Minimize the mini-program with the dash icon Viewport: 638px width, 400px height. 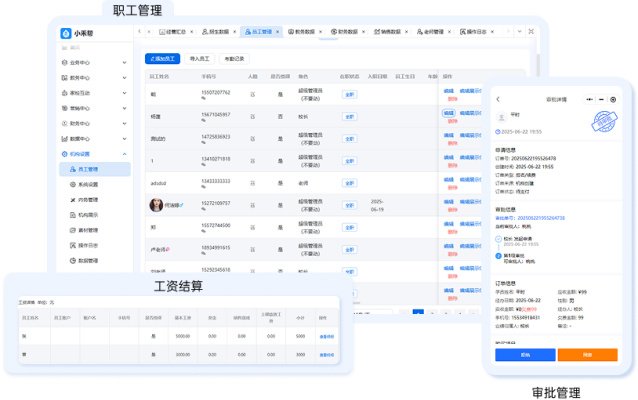pyautogui.click(x=601, y=99)
